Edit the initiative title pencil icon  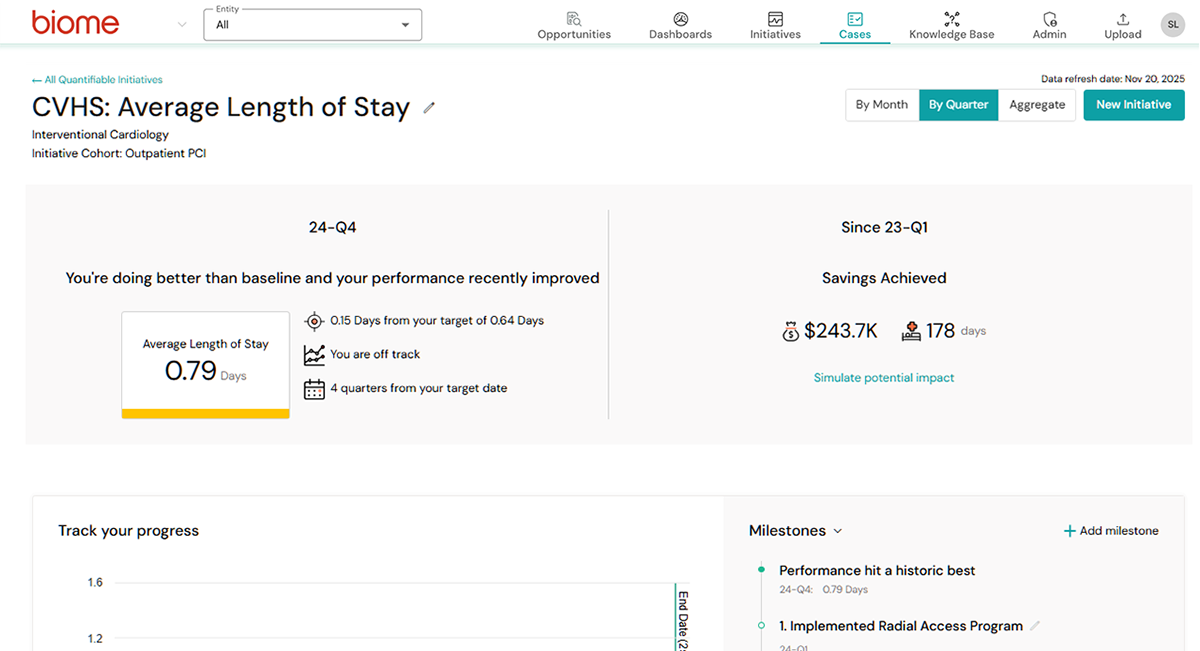(429, 108)
